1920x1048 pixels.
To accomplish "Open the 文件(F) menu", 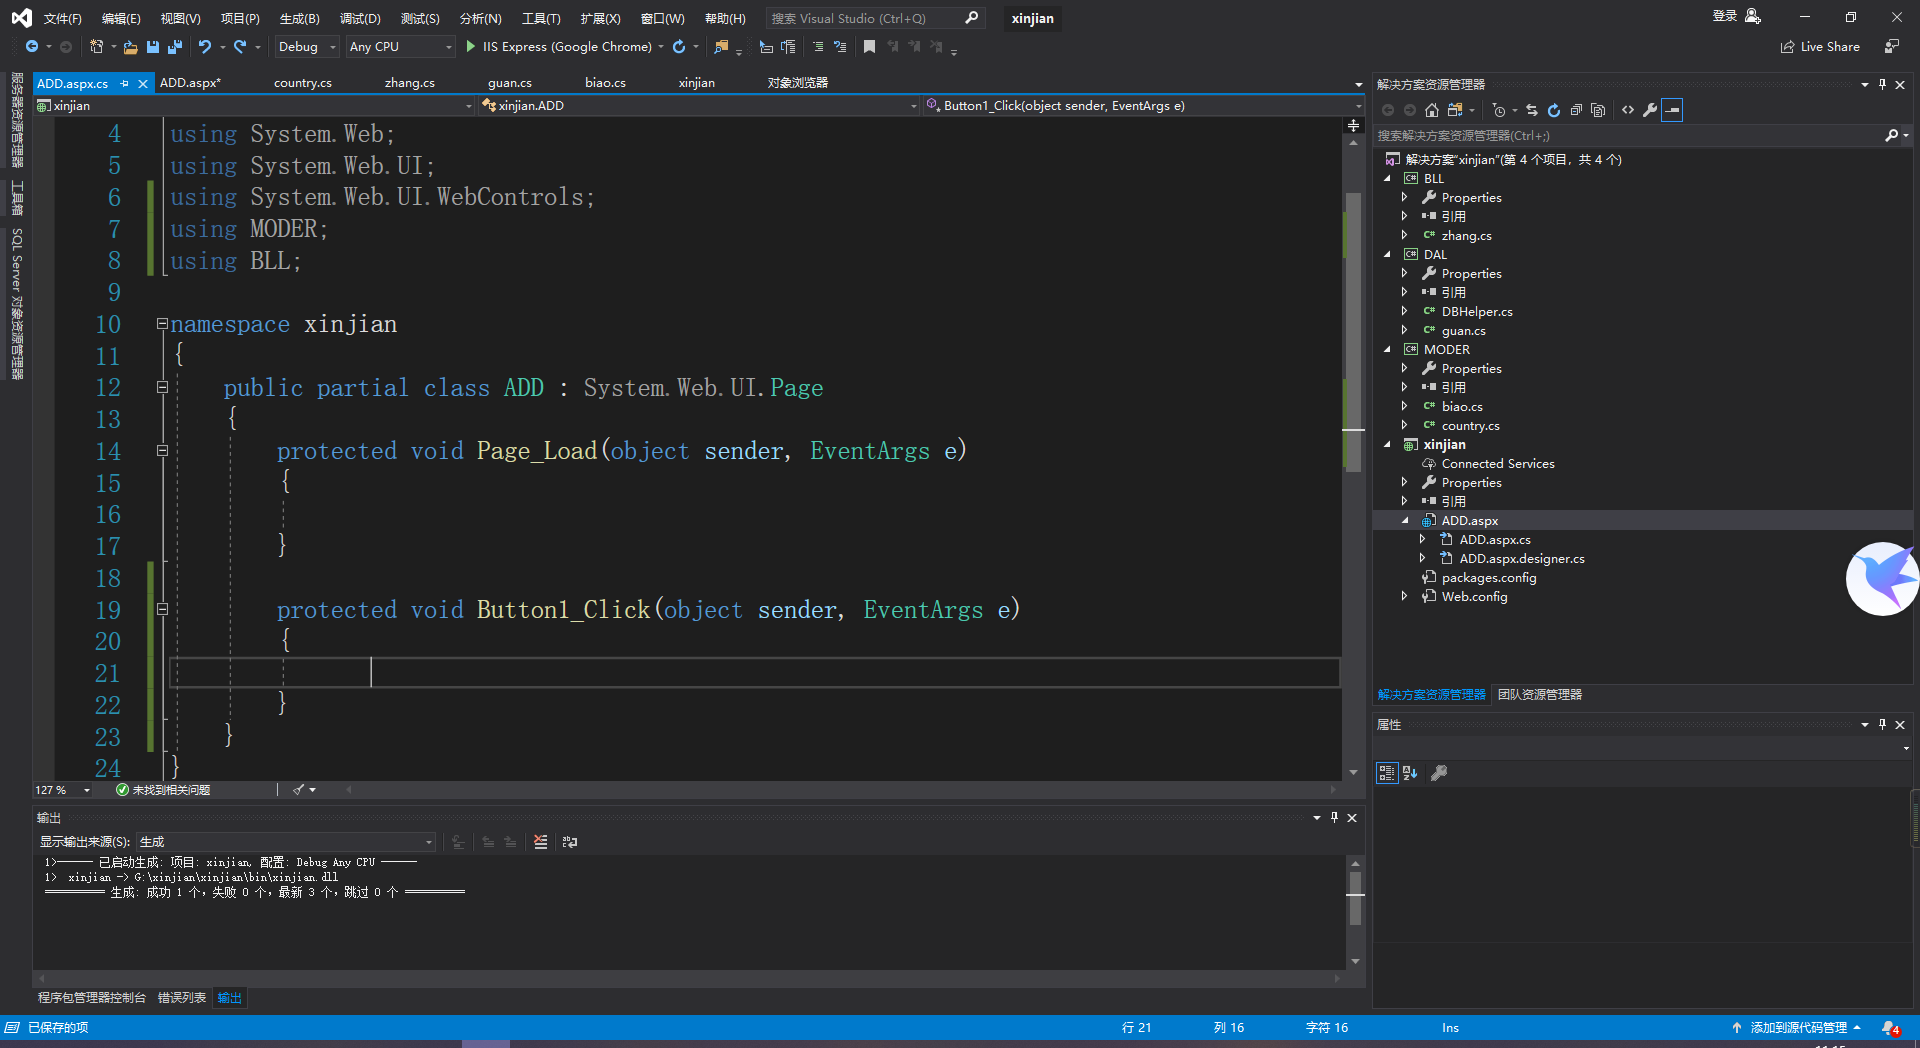I will click(63, 18).
